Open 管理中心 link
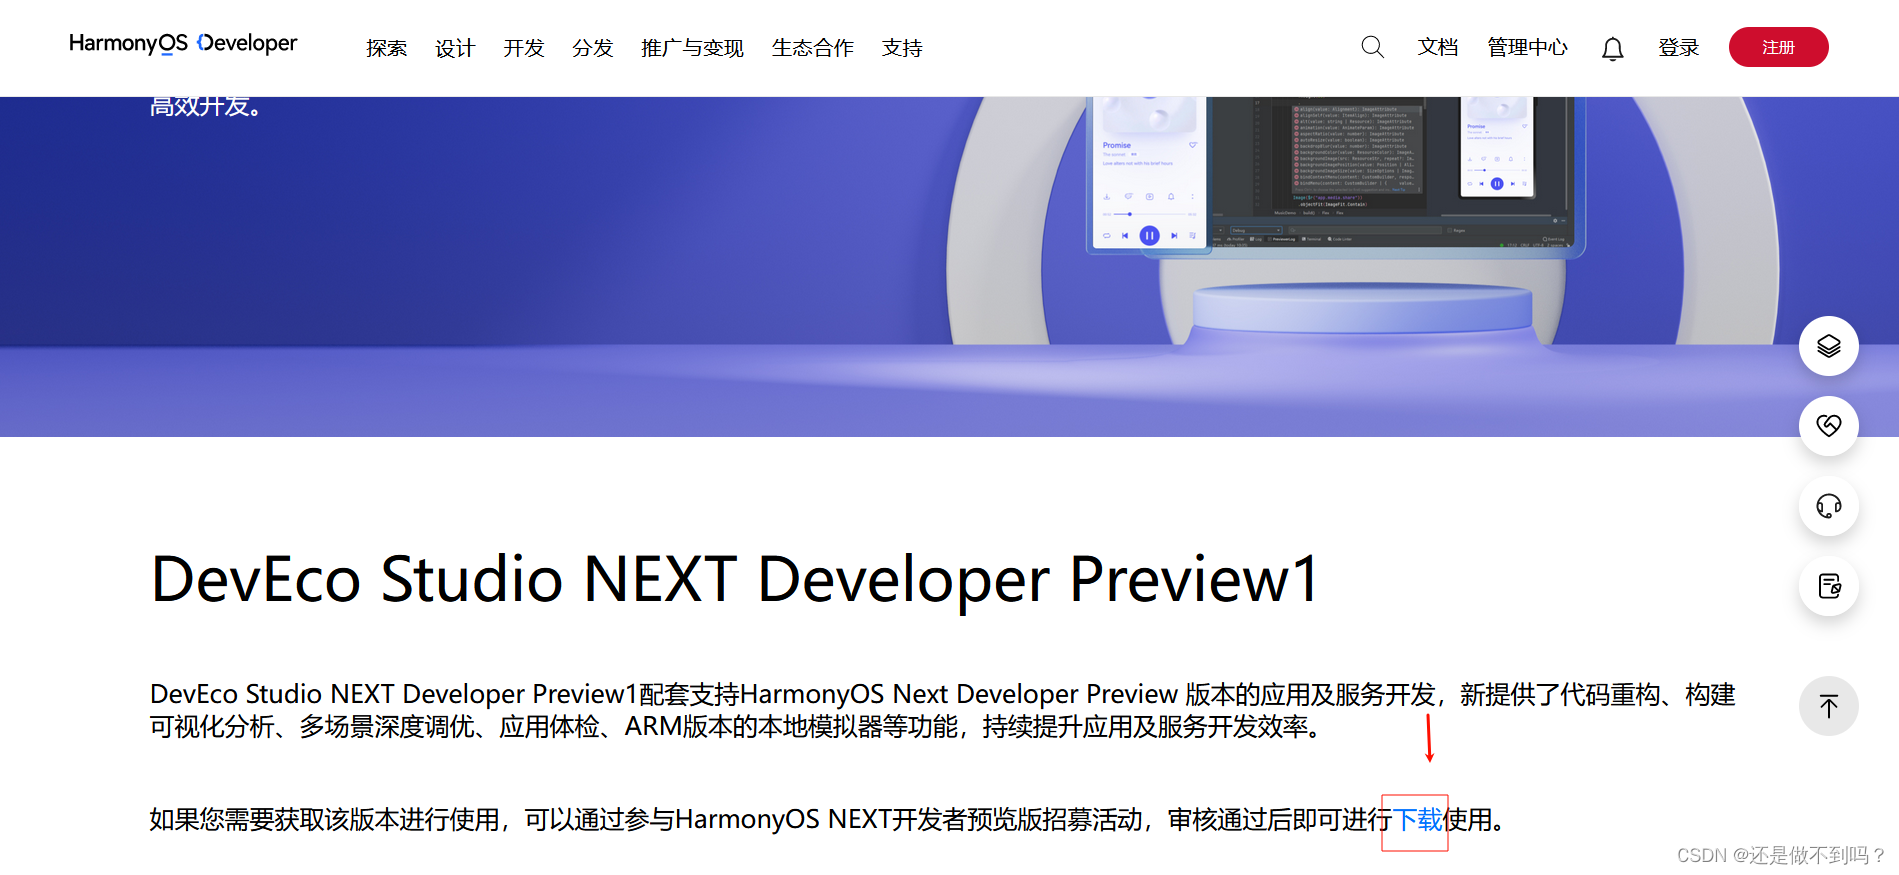This screenshot has width=1899, height=875. click(1527, 47)
